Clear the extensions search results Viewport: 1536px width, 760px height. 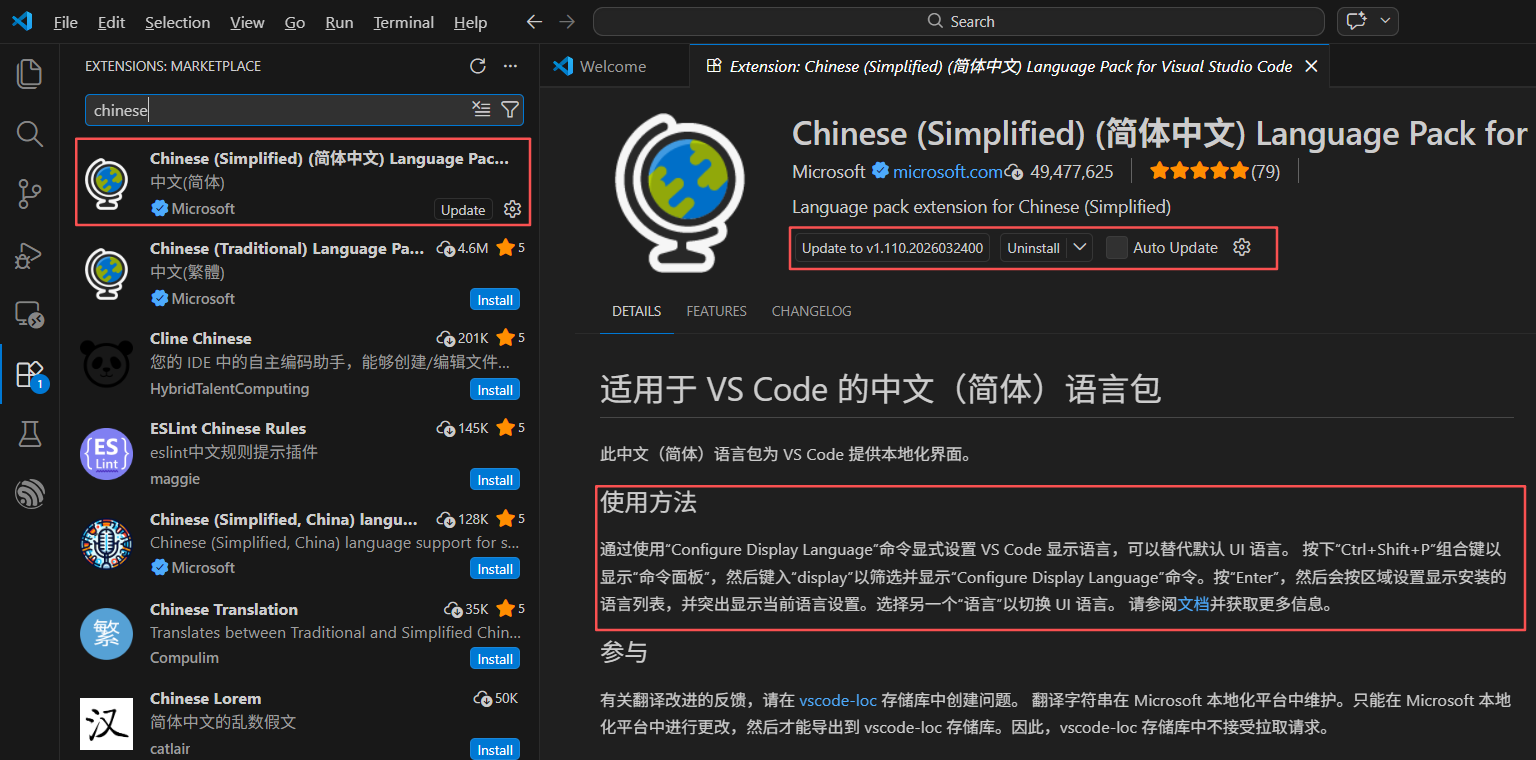[x=482, y=110]
